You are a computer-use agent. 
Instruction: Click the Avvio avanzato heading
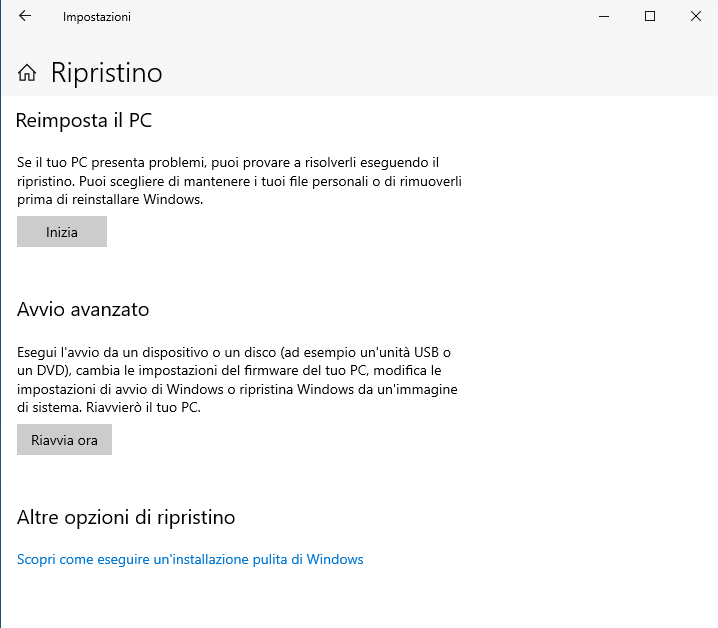[83, 310]
